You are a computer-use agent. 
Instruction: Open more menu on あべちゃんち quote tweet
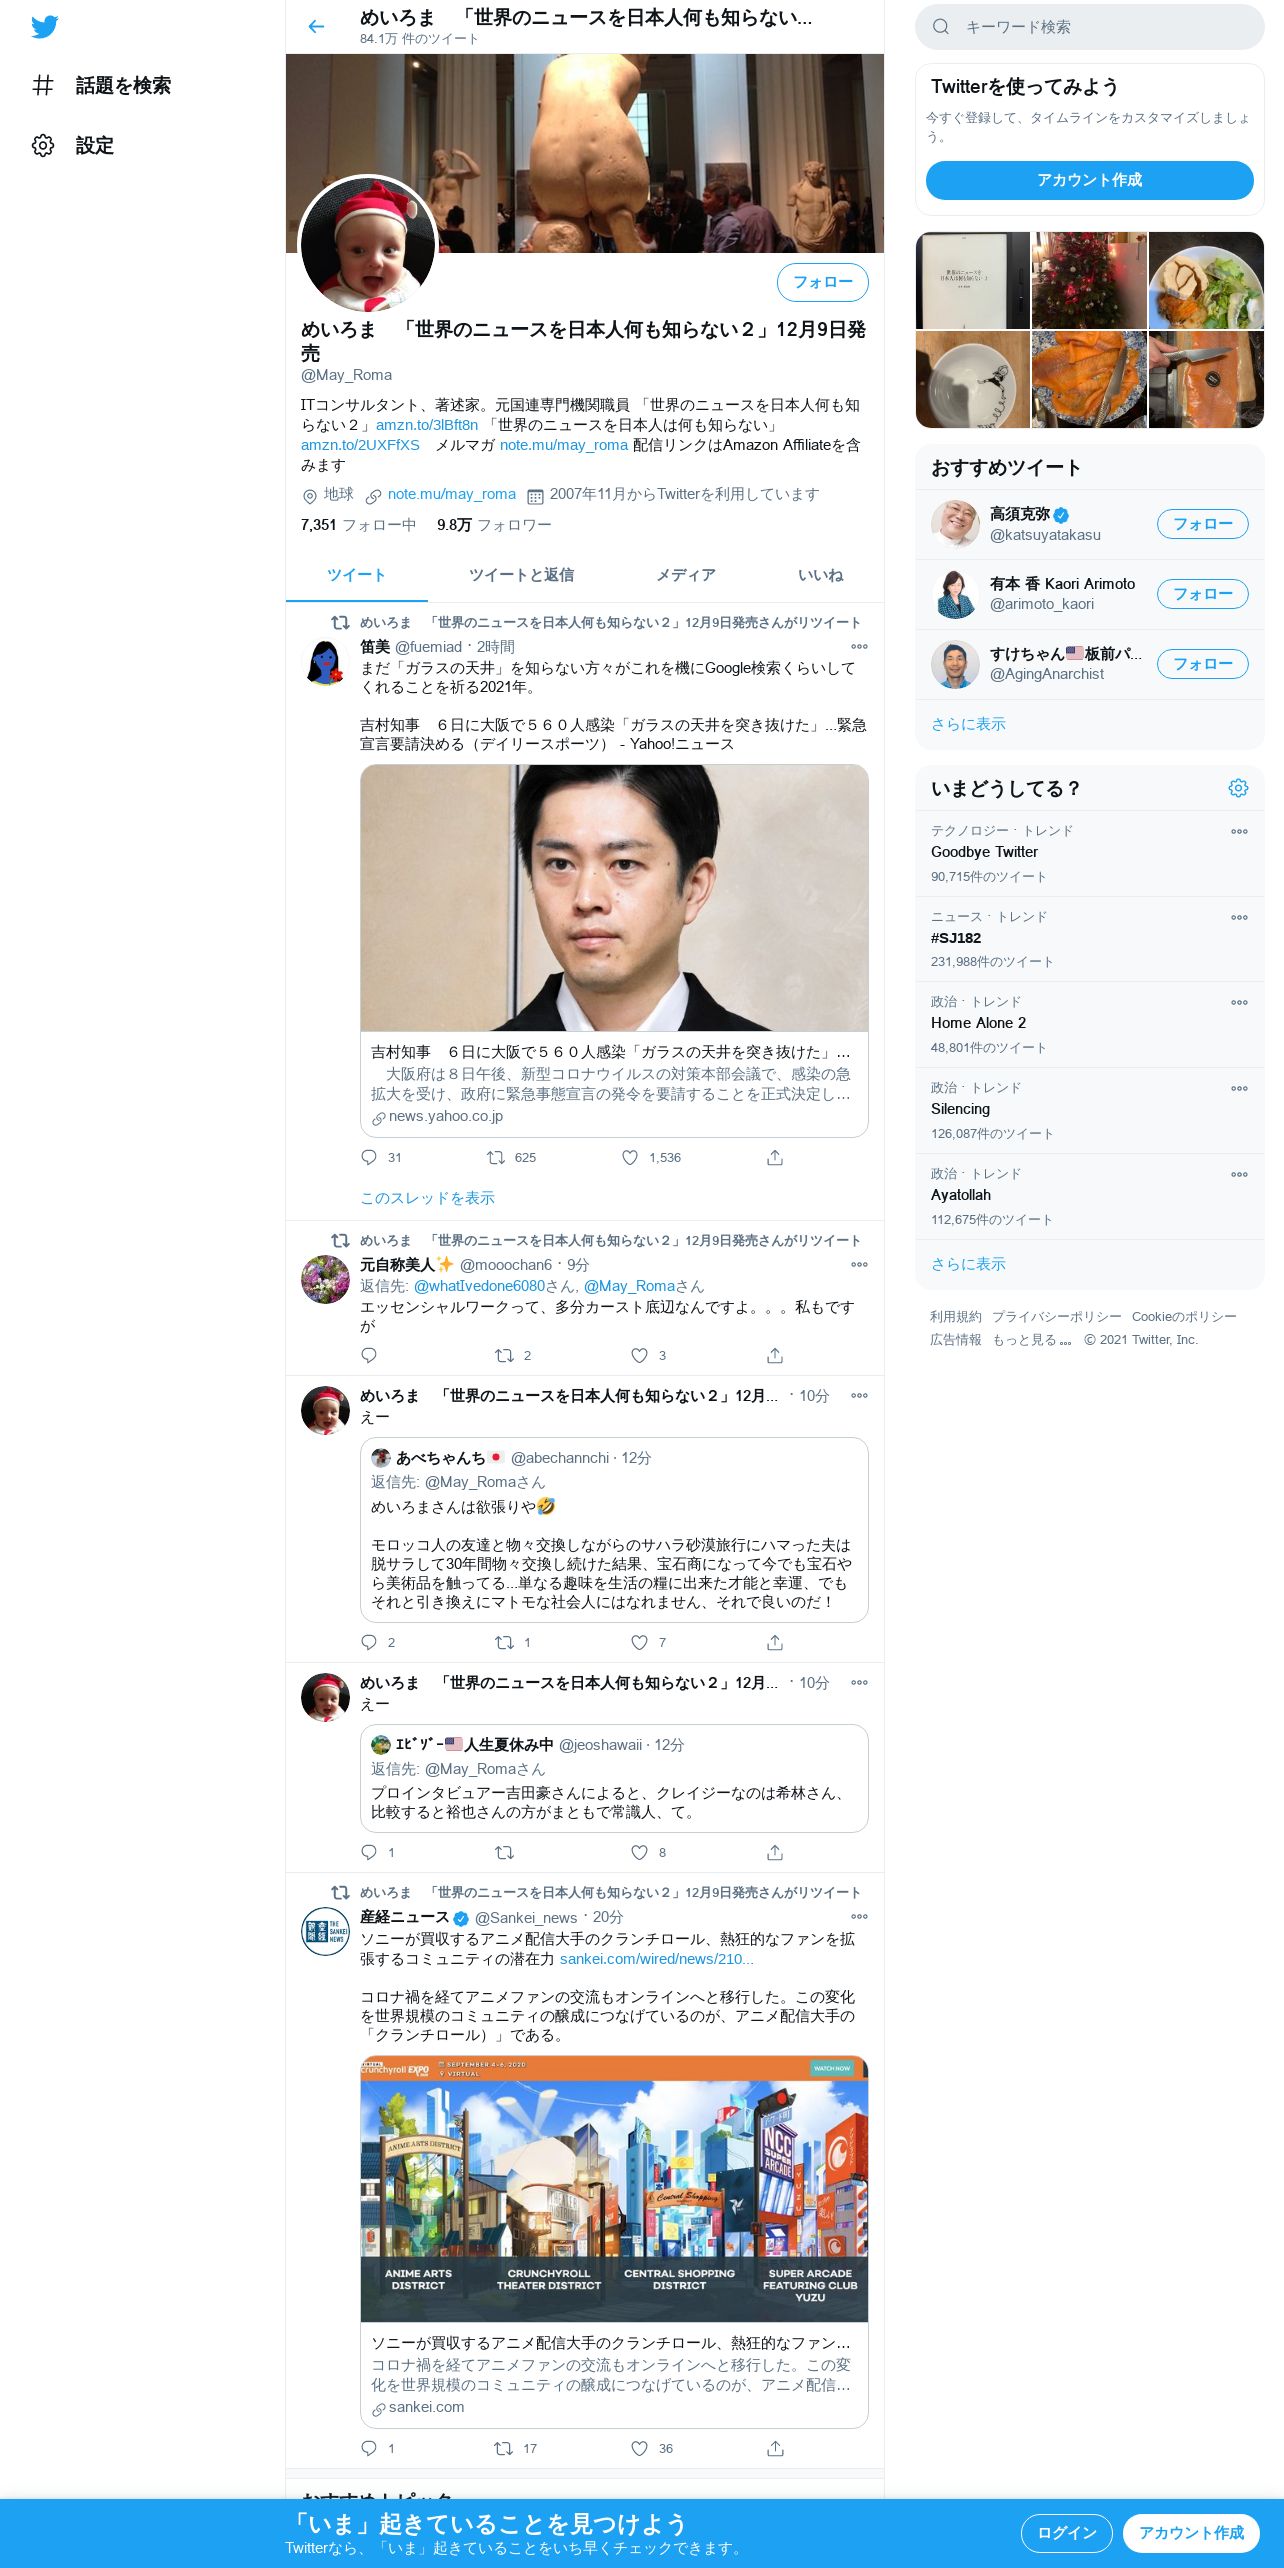859,1396
